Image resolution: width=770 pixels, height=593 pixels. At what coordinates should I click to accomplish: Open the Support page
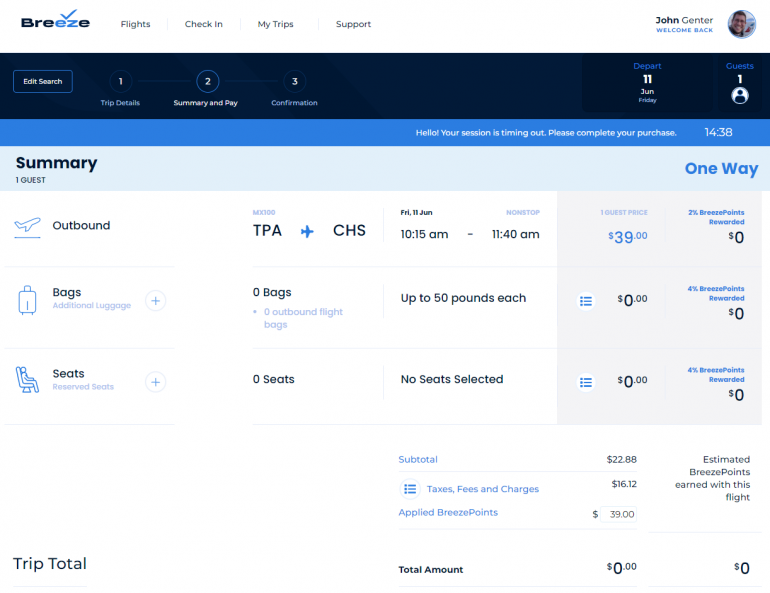pos(353,24)
